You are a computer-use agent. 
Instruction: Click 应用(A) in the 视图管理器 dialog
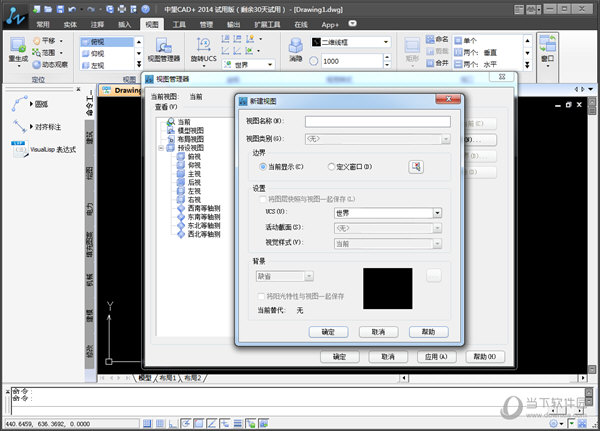(436, 356)
